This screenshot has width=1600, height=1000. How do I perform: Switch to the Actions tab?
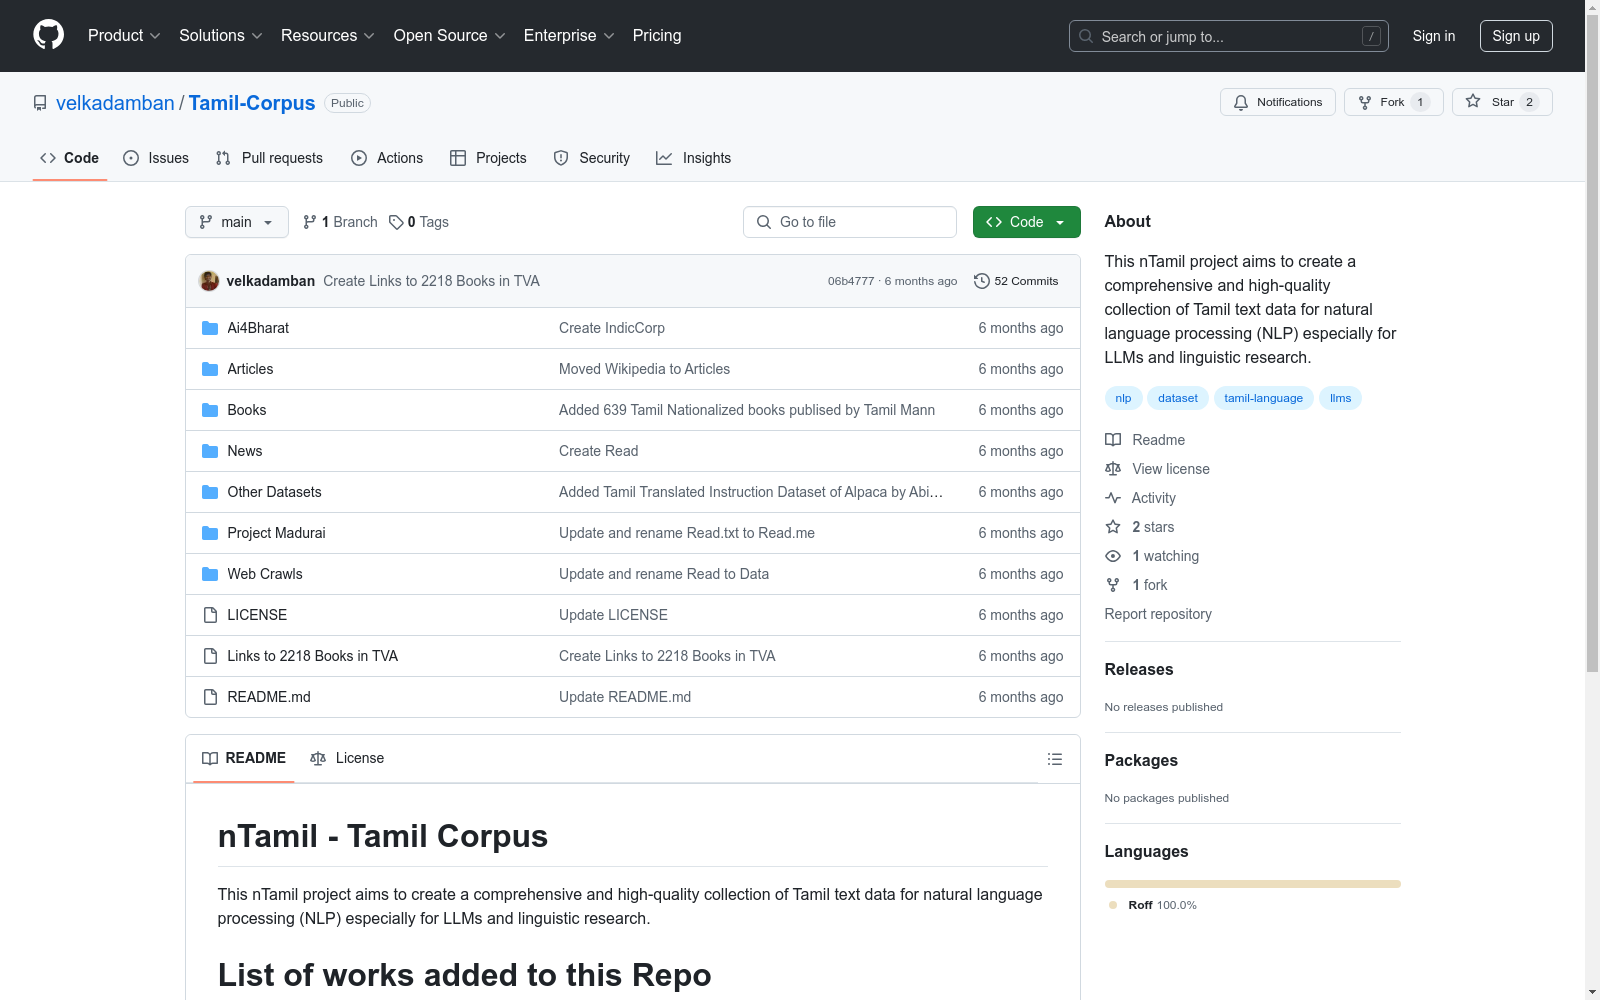387,158
